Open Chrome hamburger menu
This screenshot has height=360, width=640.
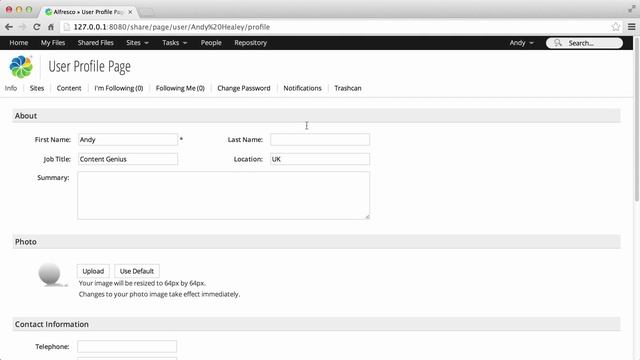coord(631,27)
